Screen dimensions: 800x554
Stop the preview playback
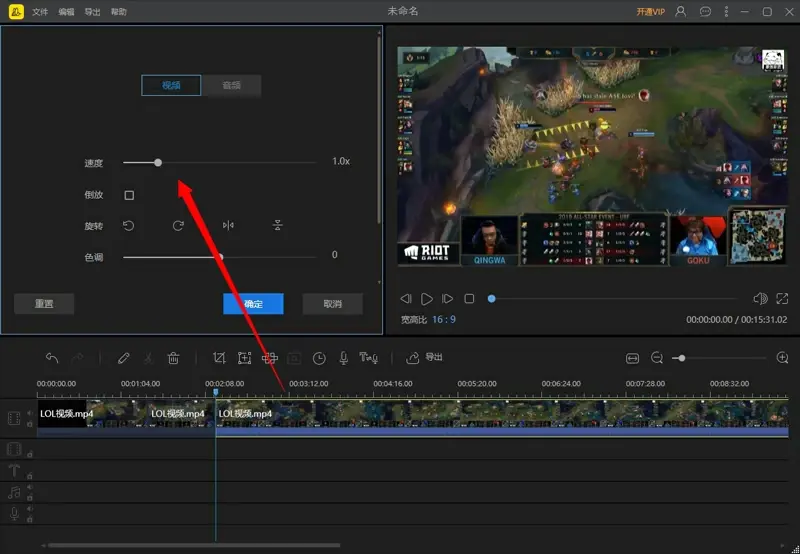pos(469,298)
